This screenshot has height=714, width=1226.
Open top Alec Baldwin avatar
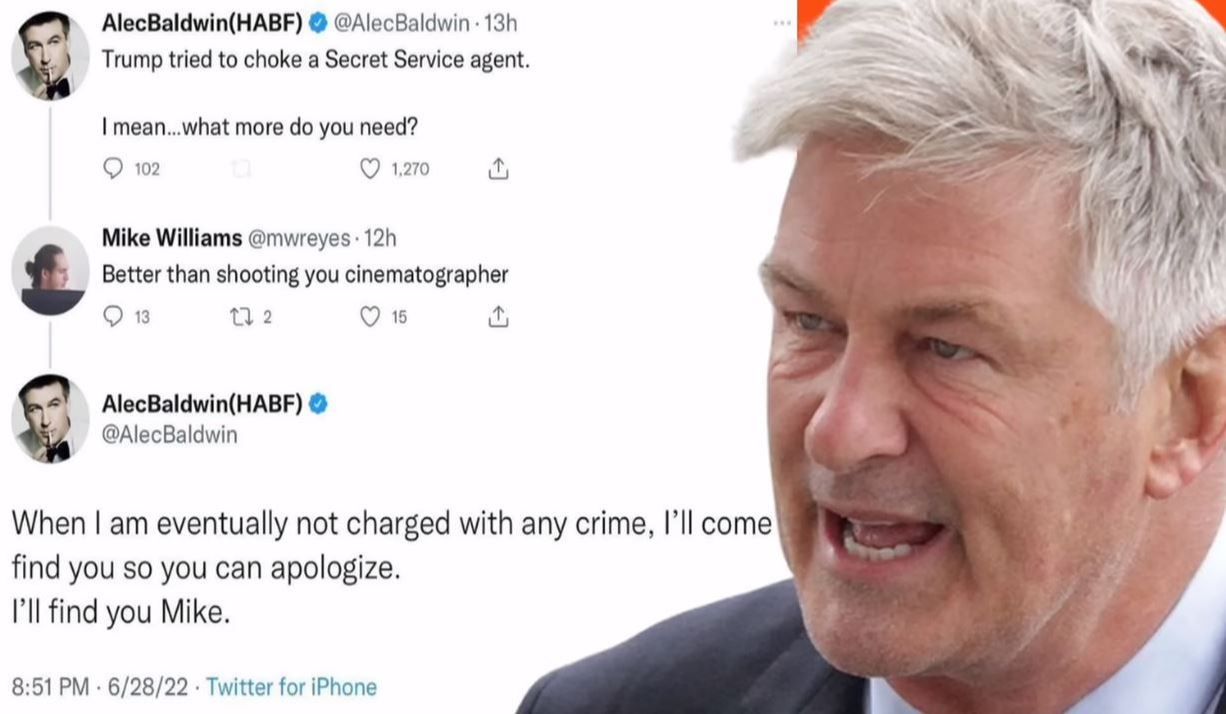click(50, 56)
